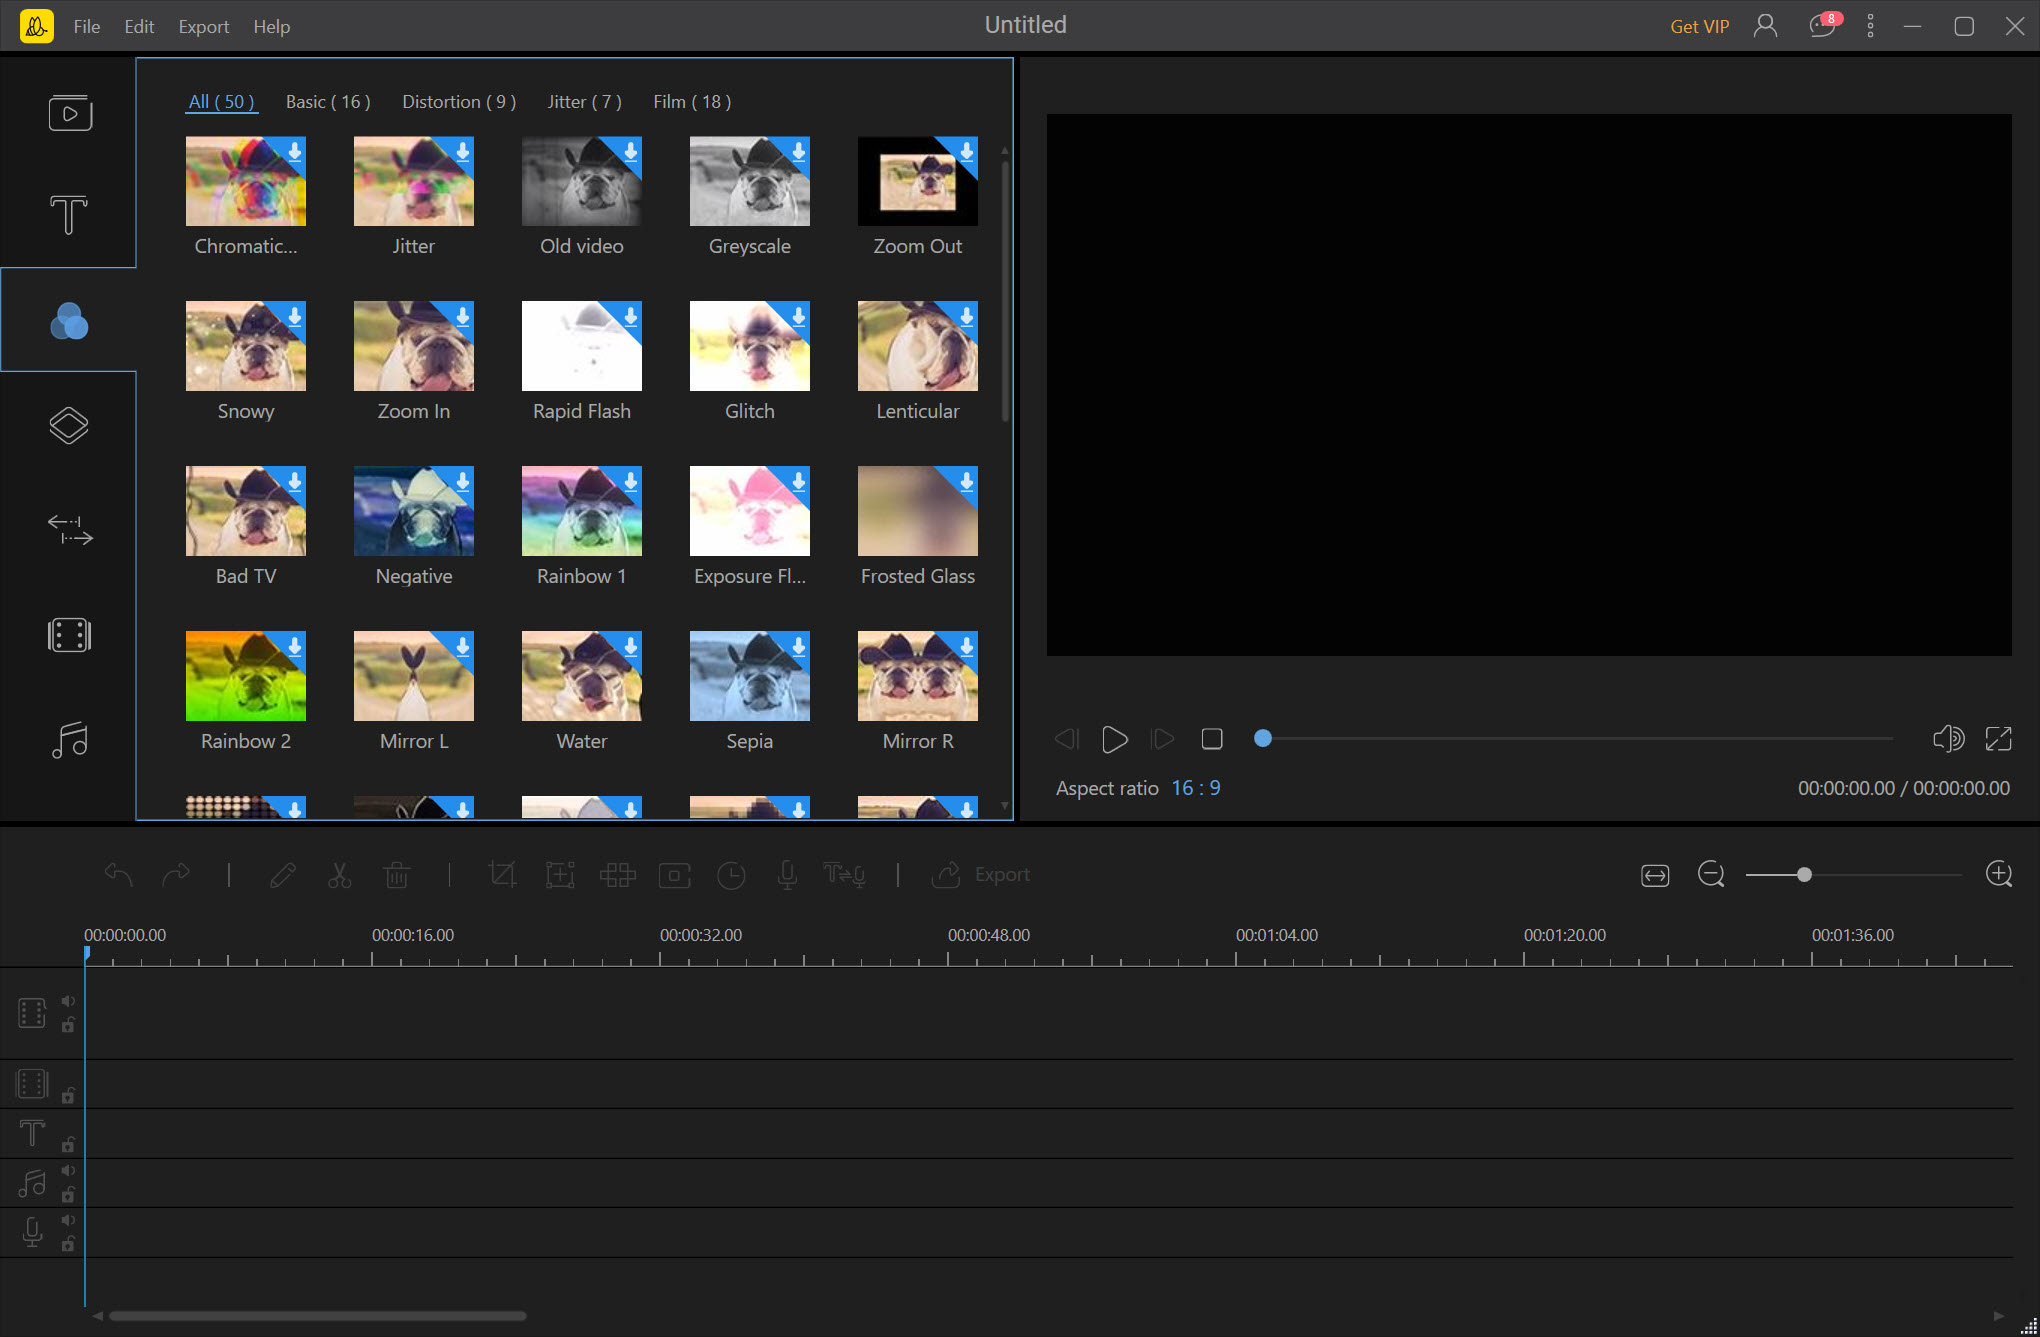
Task: Open the 16 : 9 aspect ratio selector
Action: pos(1195,788)
